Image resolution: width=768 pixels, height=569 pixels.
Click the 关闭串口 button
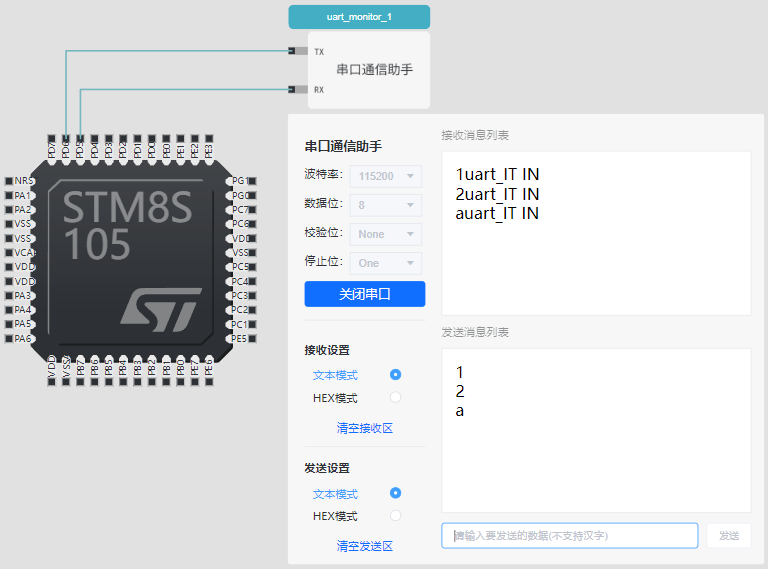(x=365, y=294)
